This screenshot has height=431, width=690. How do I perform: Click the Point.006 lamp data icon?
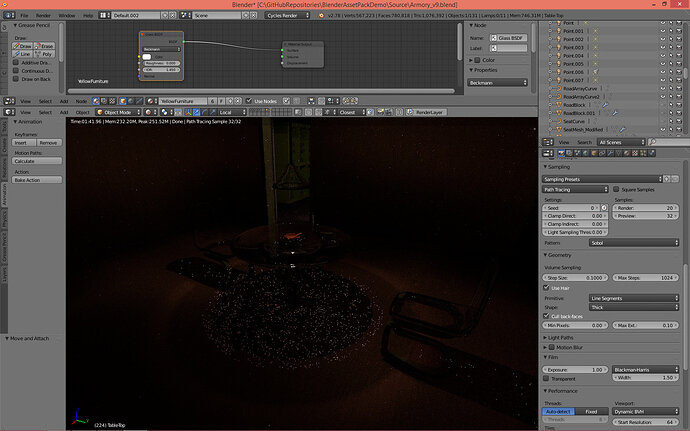595,72
